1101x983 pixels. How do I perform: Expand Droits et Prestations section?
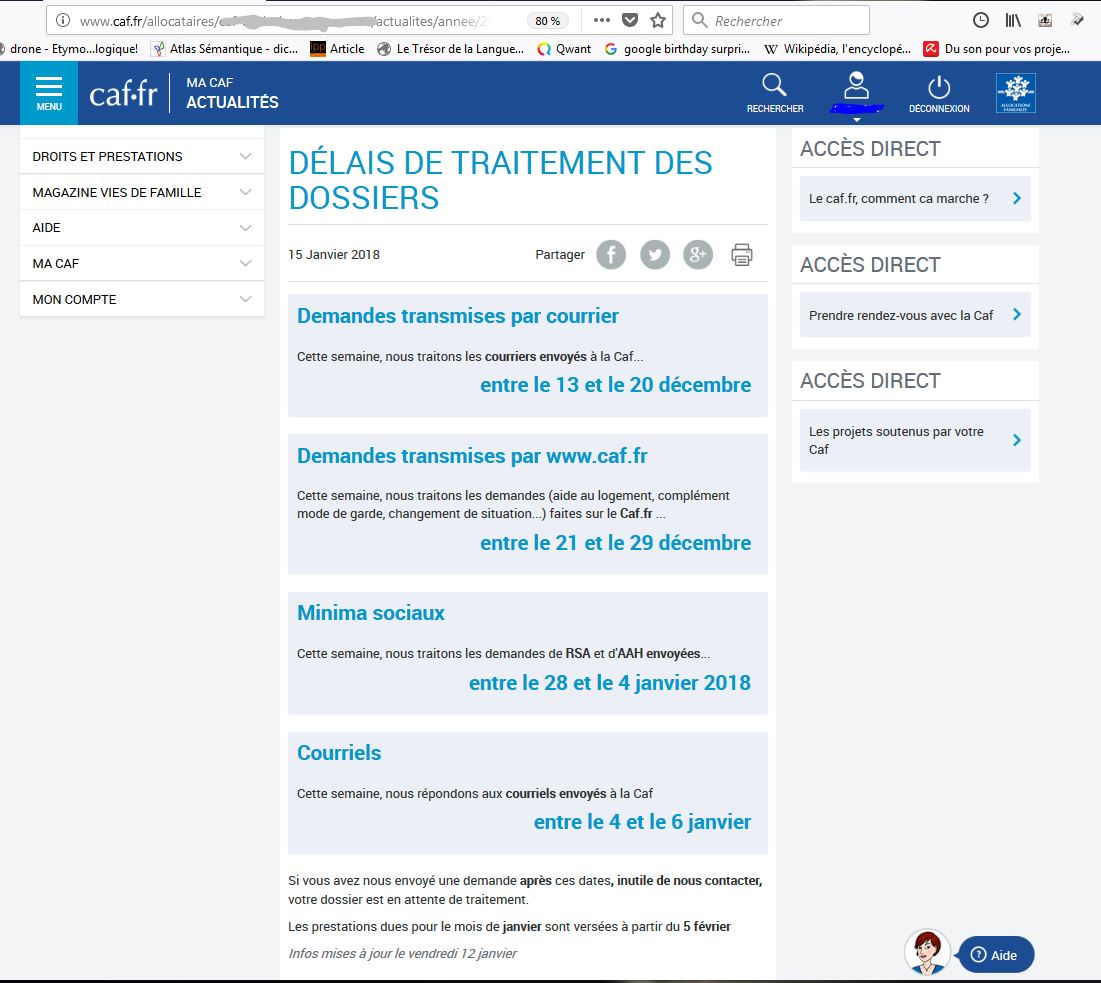click(141, 157)
